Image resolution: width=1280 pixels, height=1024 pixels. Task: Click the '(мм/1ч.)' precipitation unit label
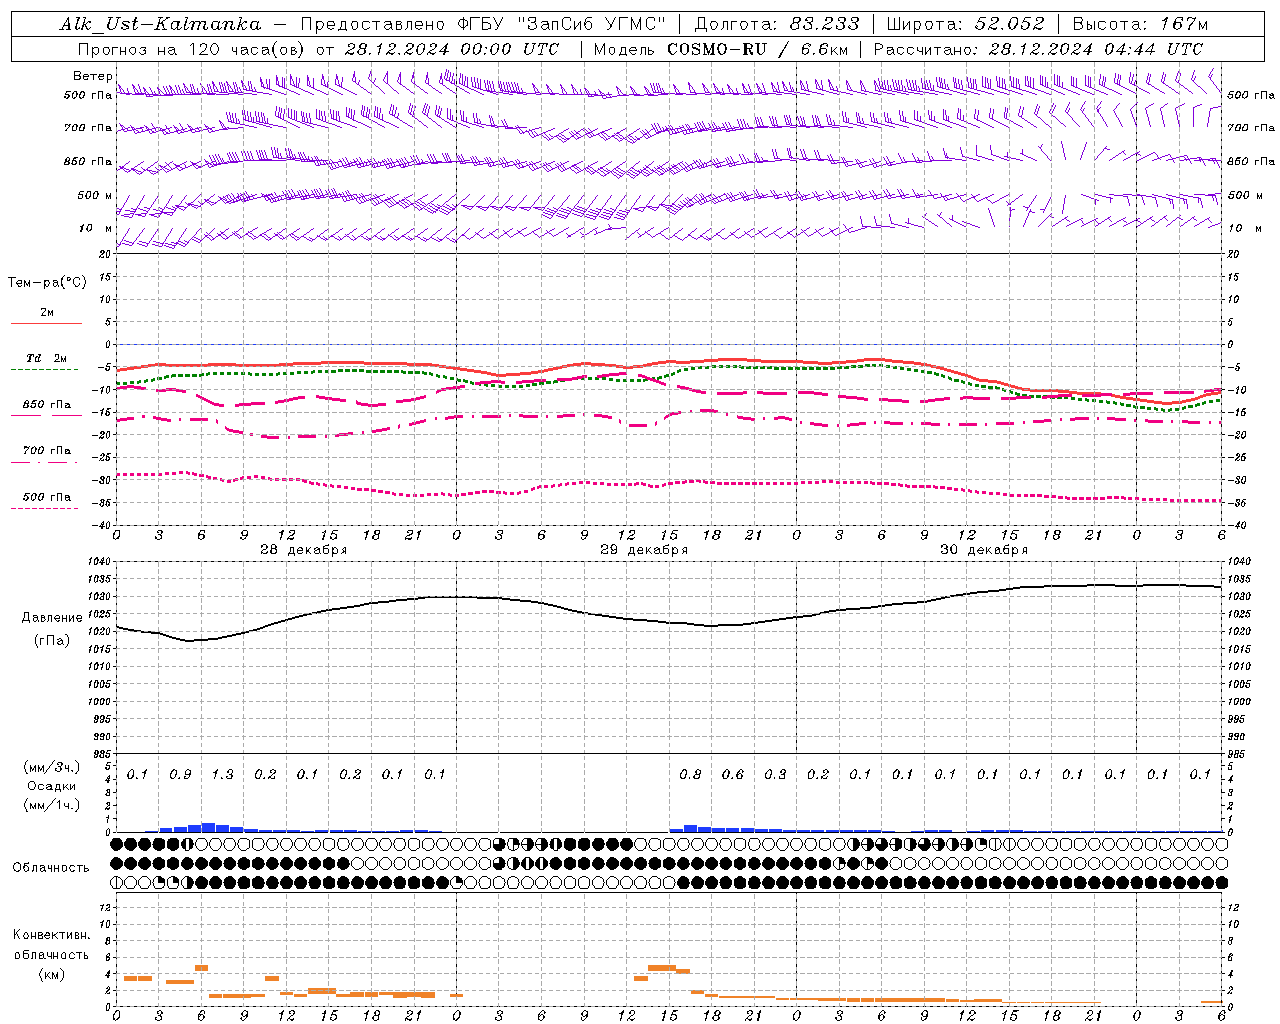[51, 805]
